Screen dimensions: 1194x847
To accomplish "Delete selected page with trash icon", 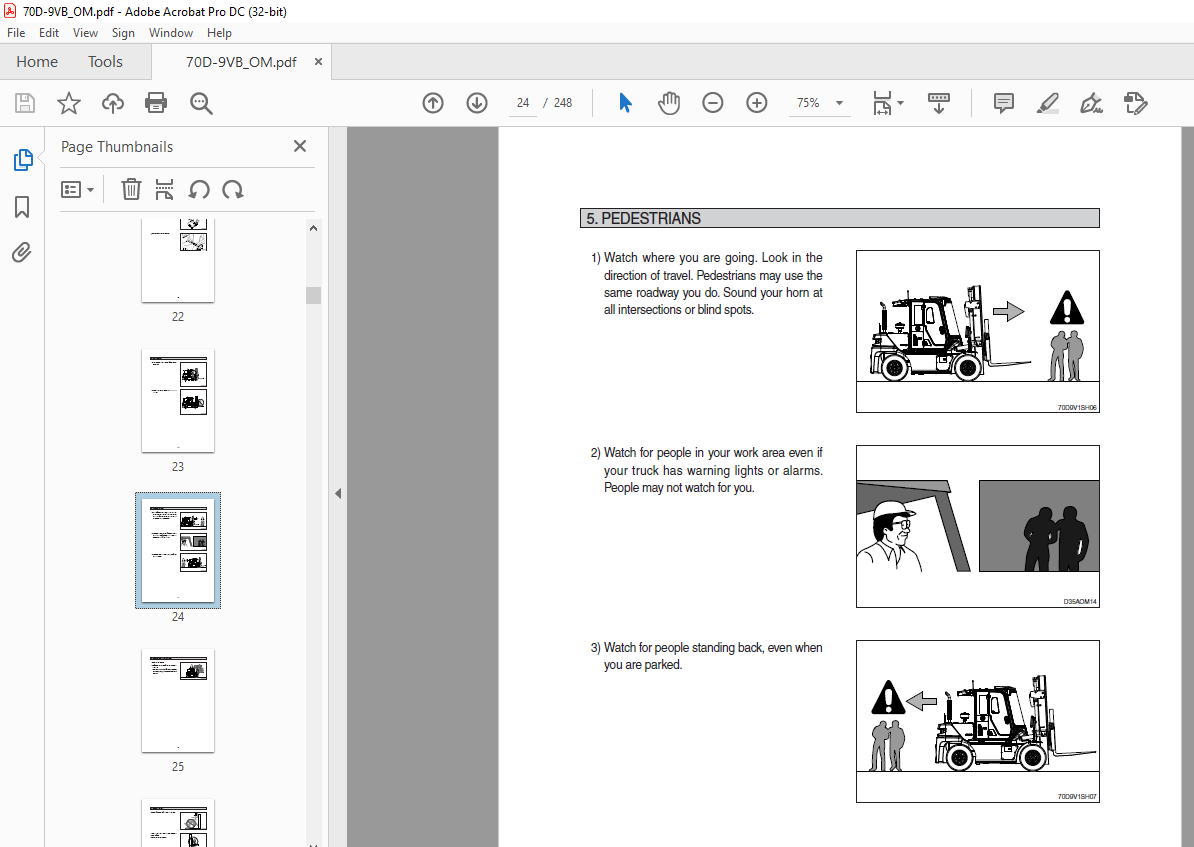I will (x=131, y=190).
